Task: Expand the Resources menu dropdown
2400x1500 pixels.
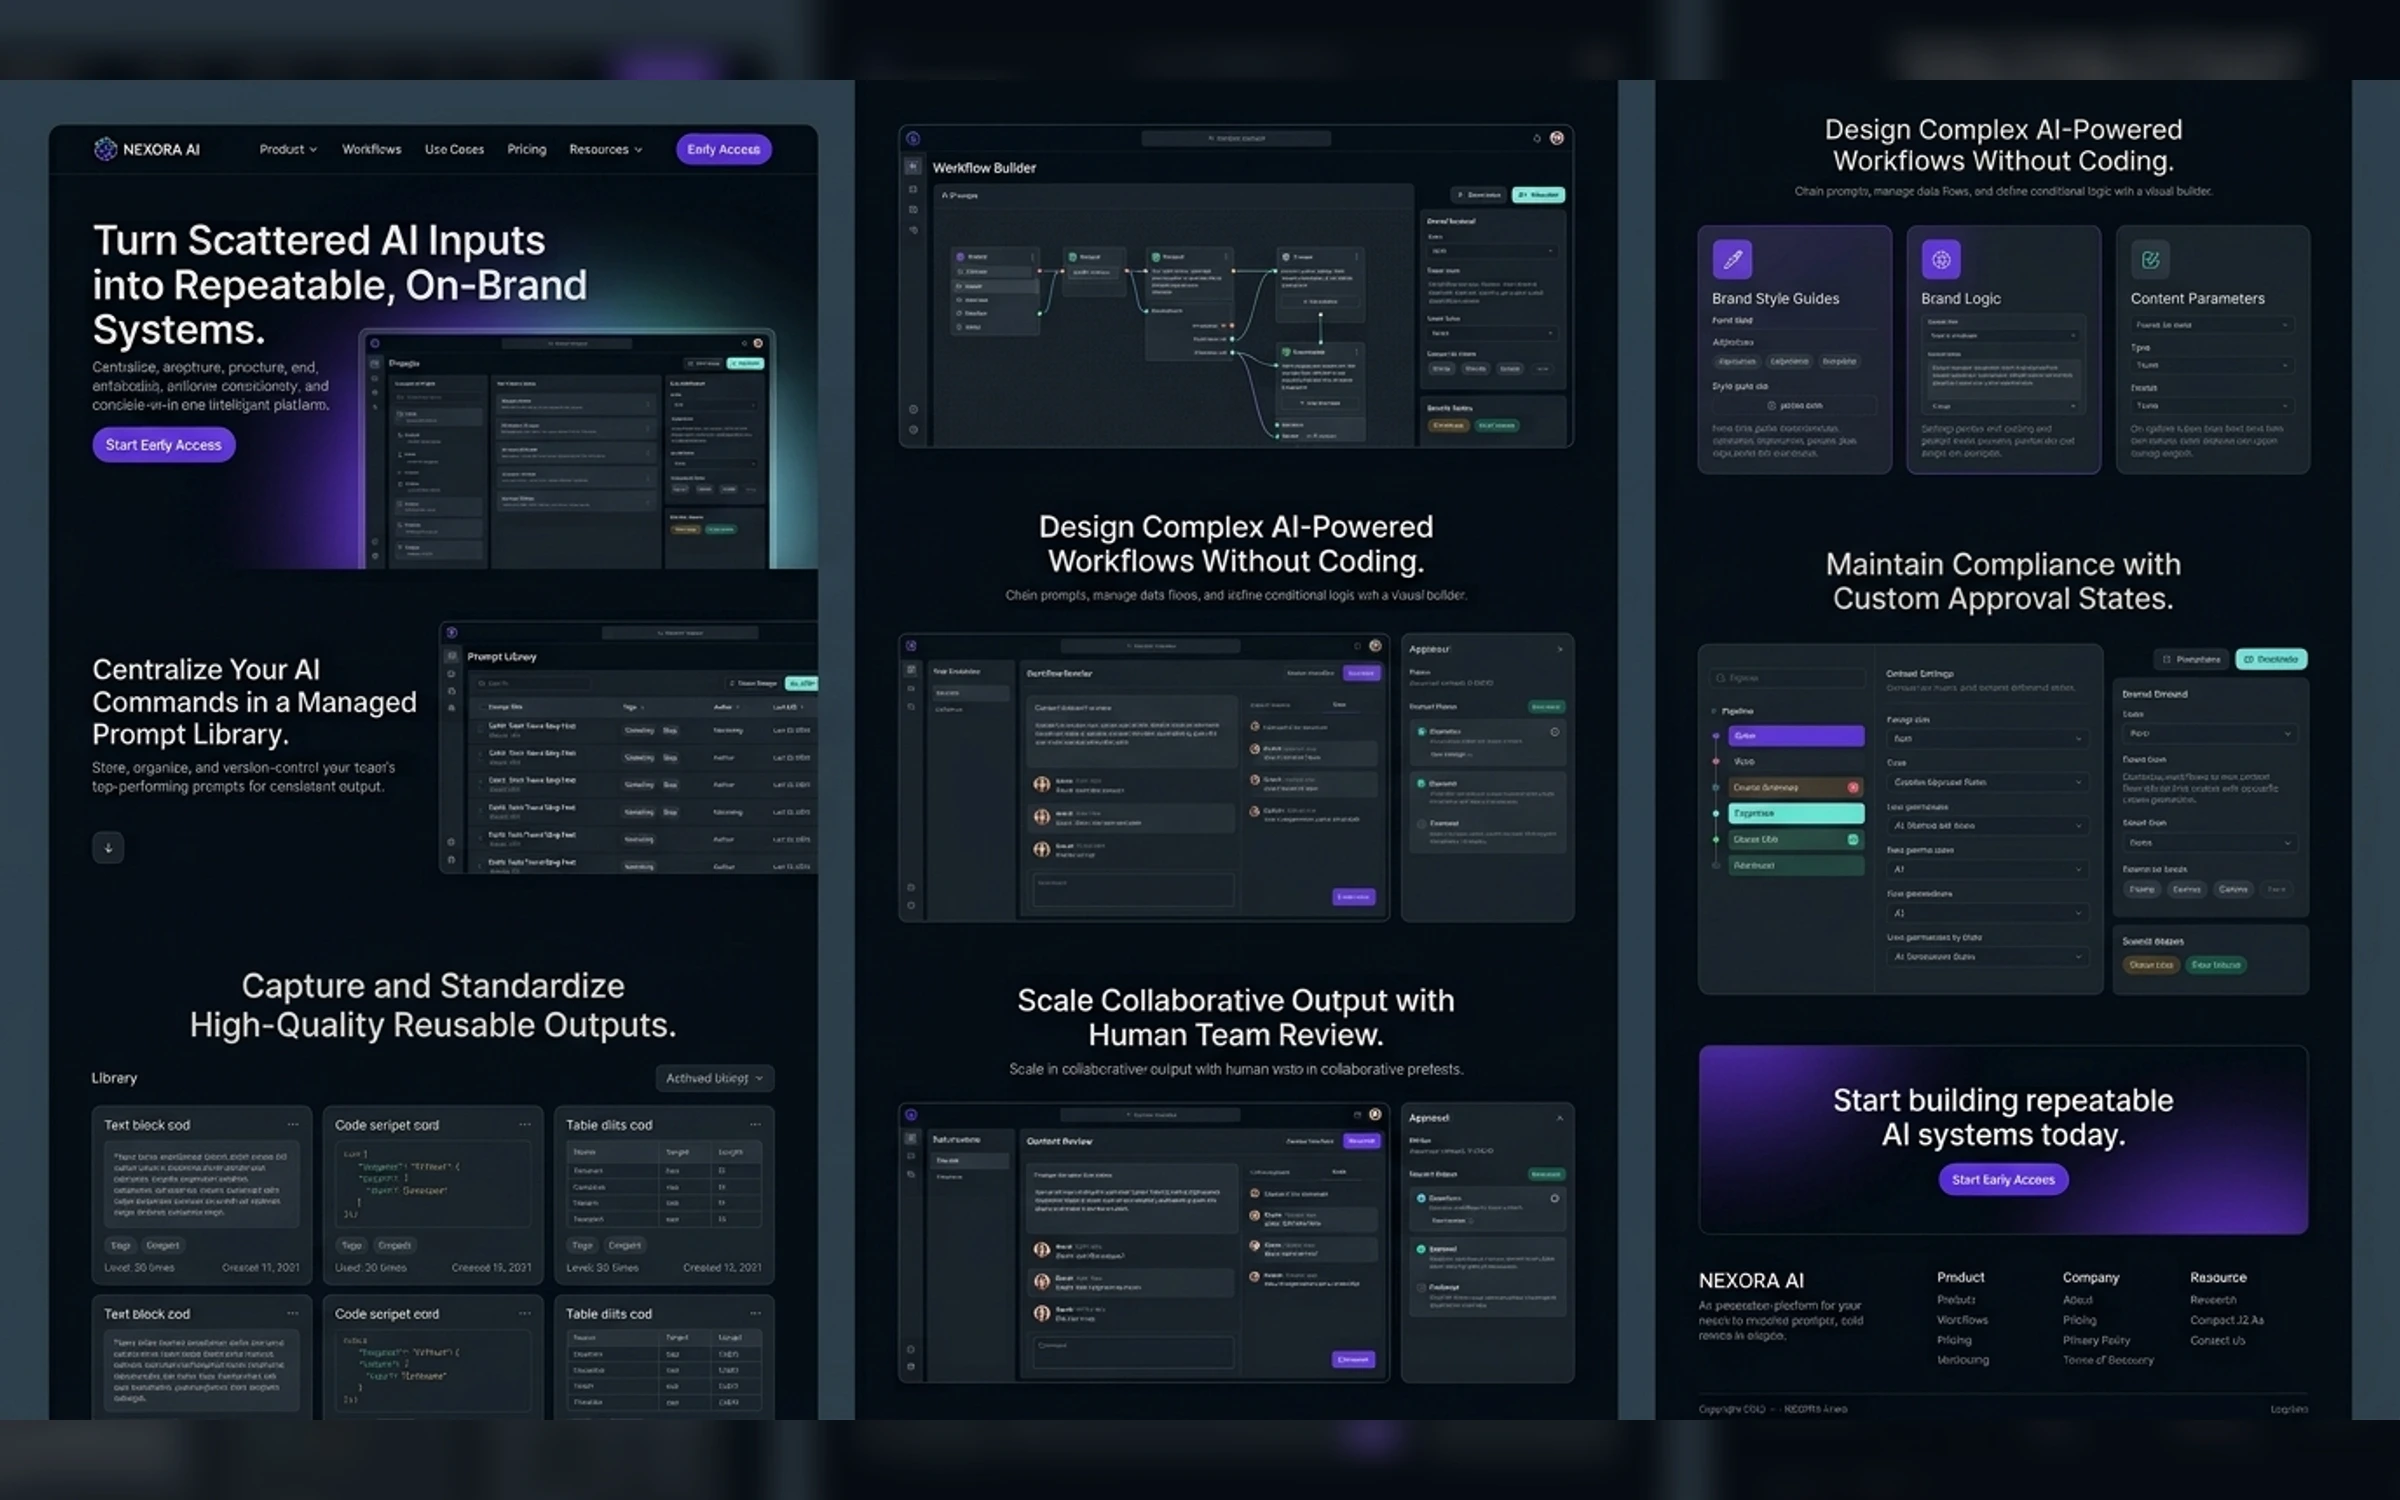Action: click(606, 149)
